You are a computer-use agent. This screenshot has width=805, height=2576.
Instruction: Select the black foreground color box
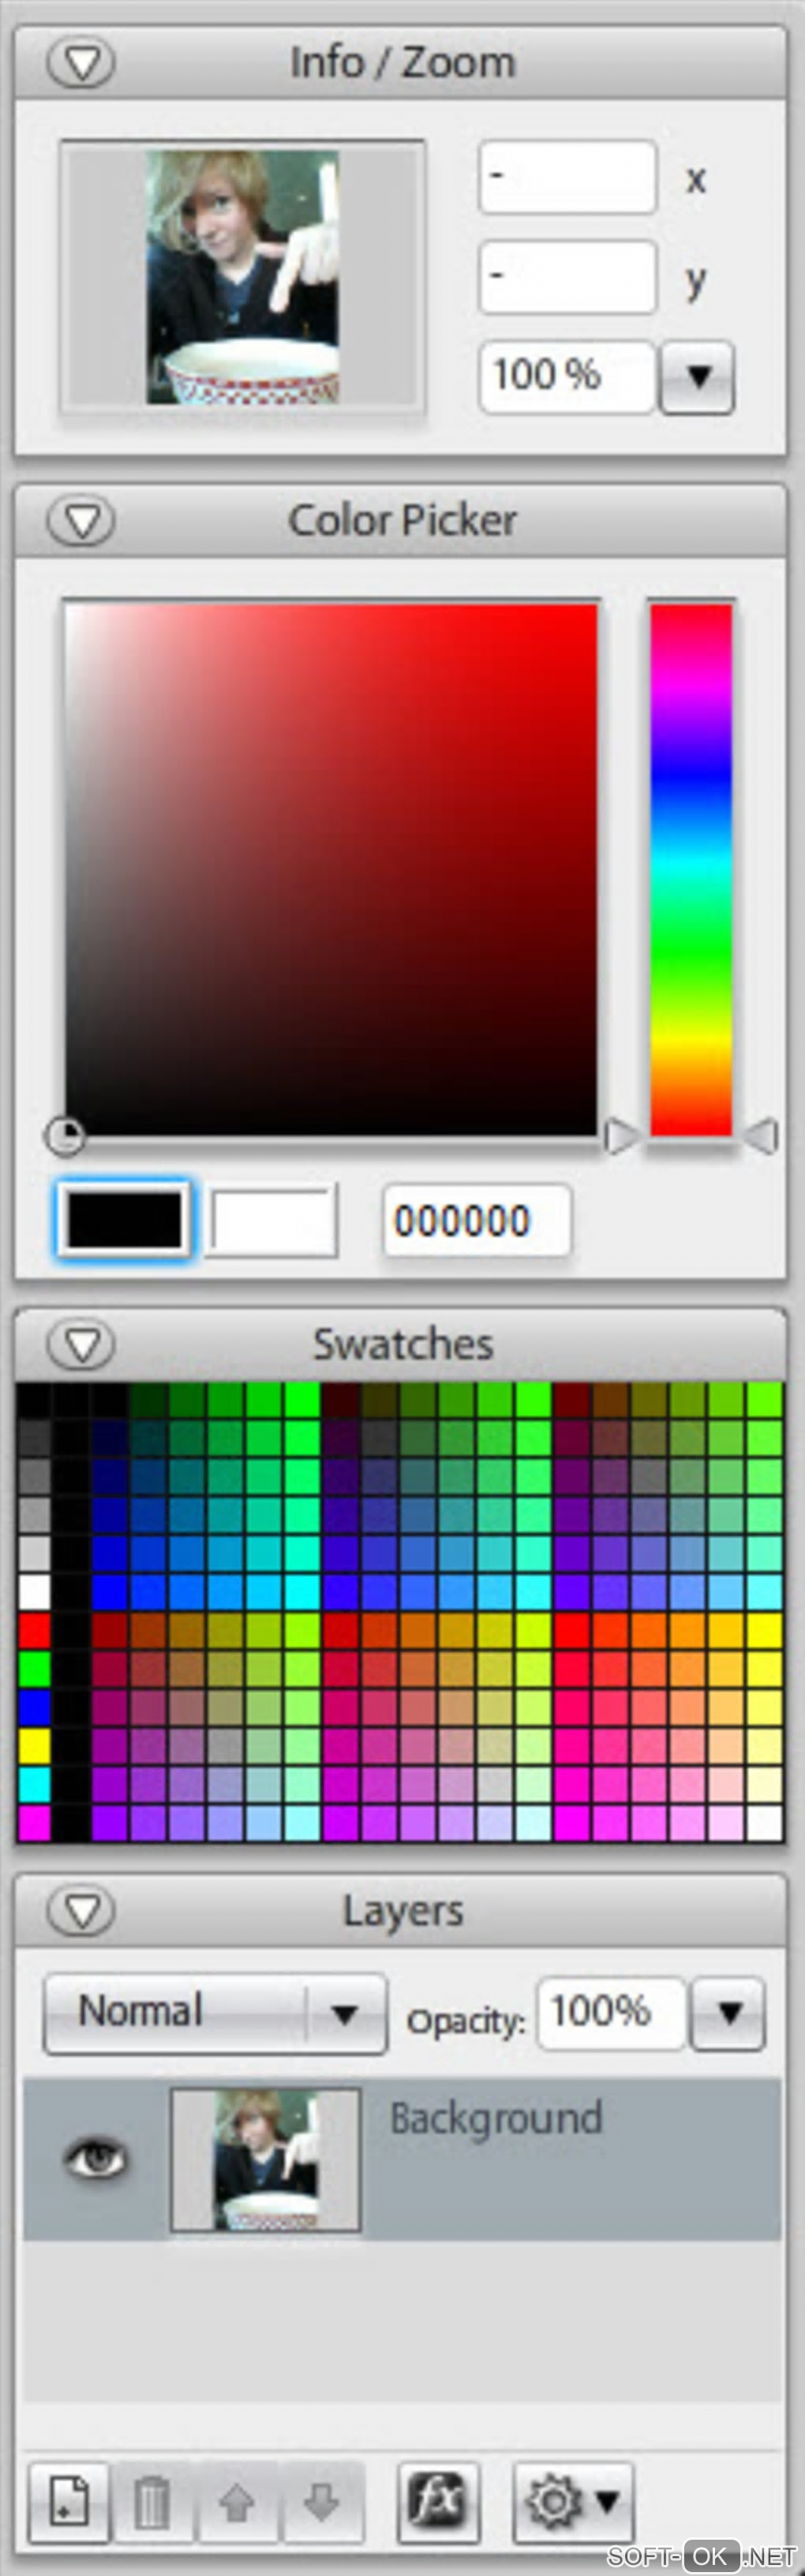click(124, 1219)
